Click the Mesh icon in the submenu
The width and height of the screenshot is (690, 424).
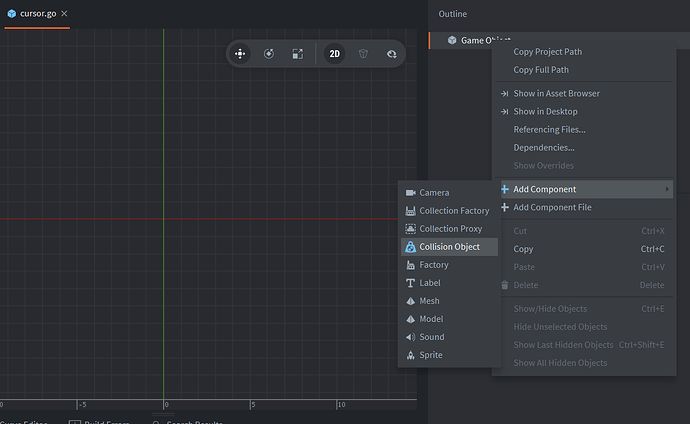point(411,301)
